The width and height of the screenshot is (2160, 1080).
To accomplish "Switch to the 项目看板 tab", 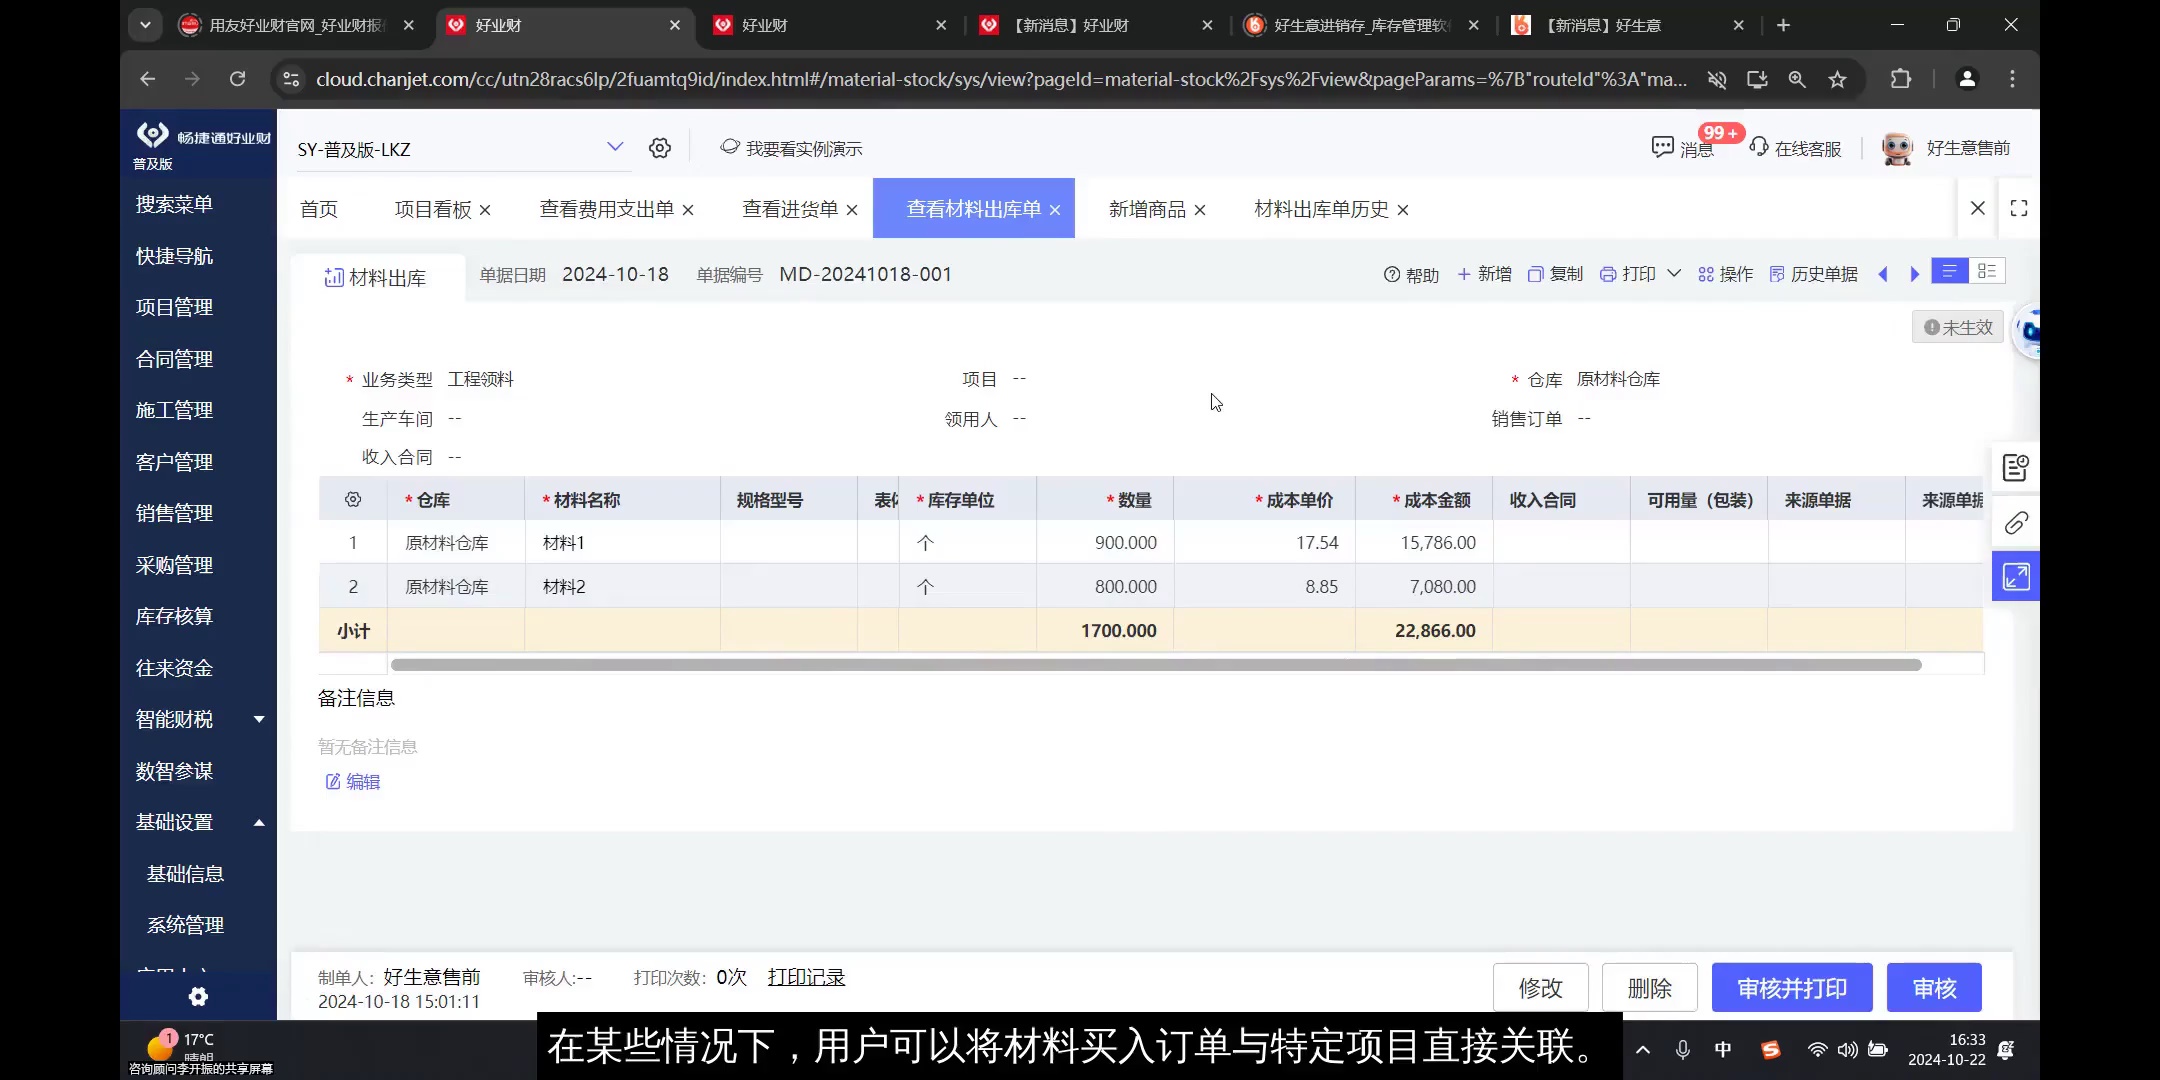I will click(433, 209).
